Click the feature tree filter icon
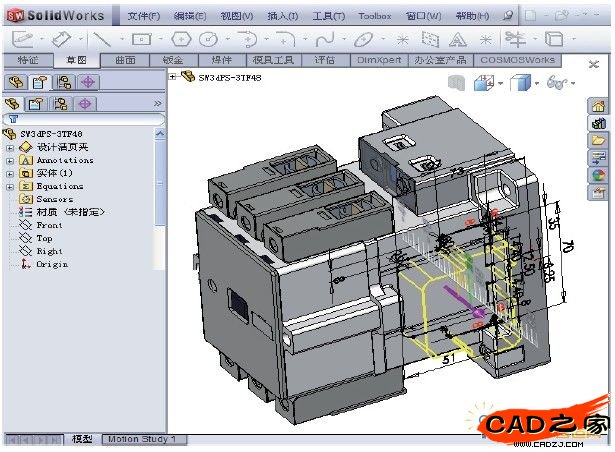The width and height of the screenshot is (615, 452). (x=12, y=119)
